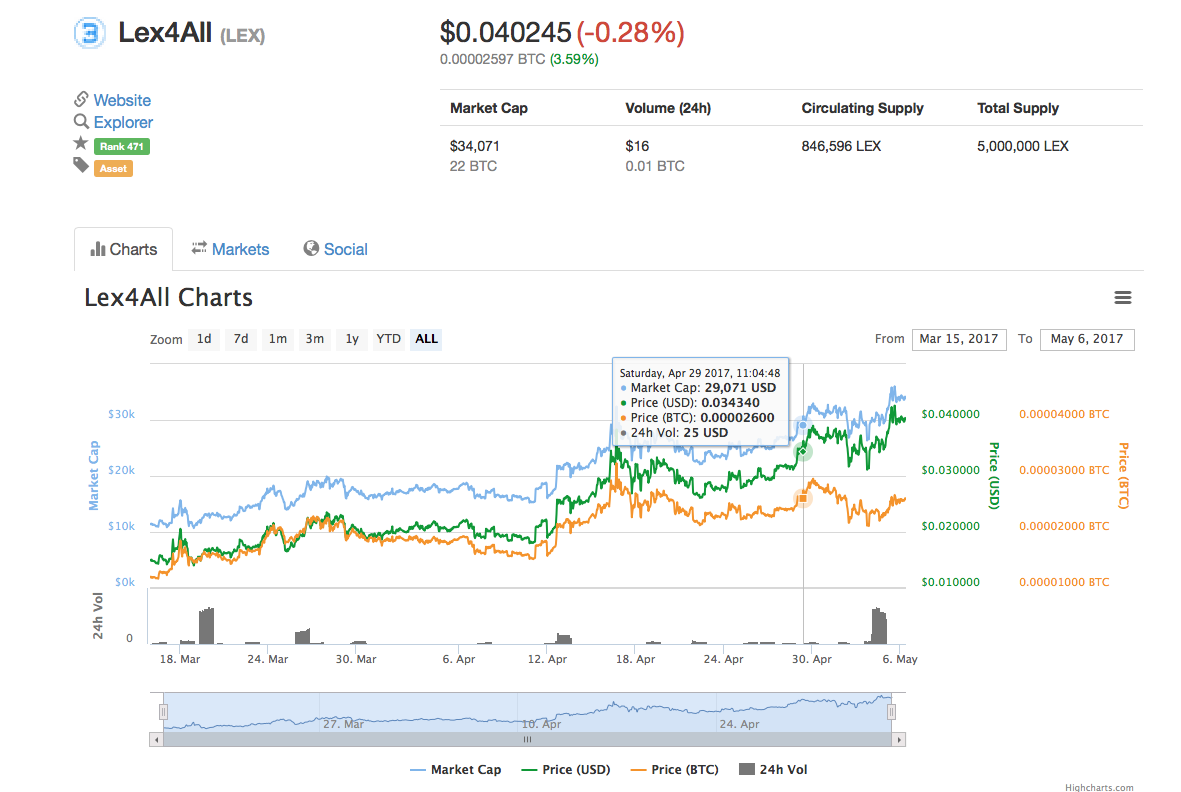Click the 22 BTC market cap value
Image resolution: width=1181 pixels, height=792 pixels.
(473, 166)
